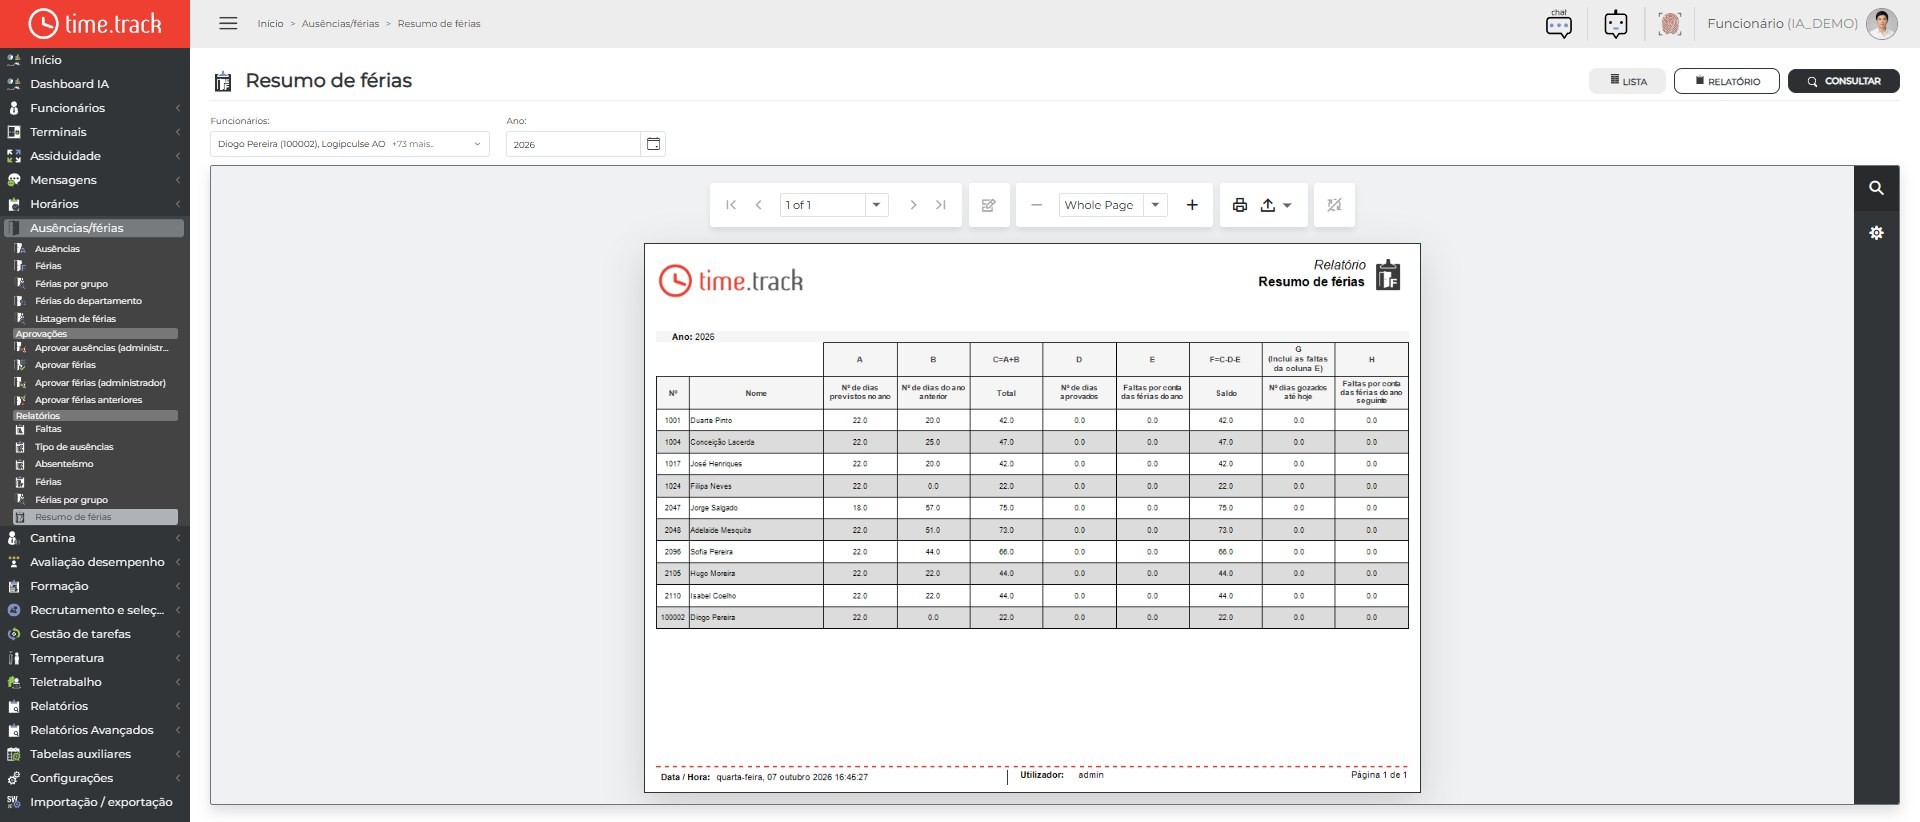Click the time.track logo
This screenshot has width=1920, height=822.
pos(95,24)
